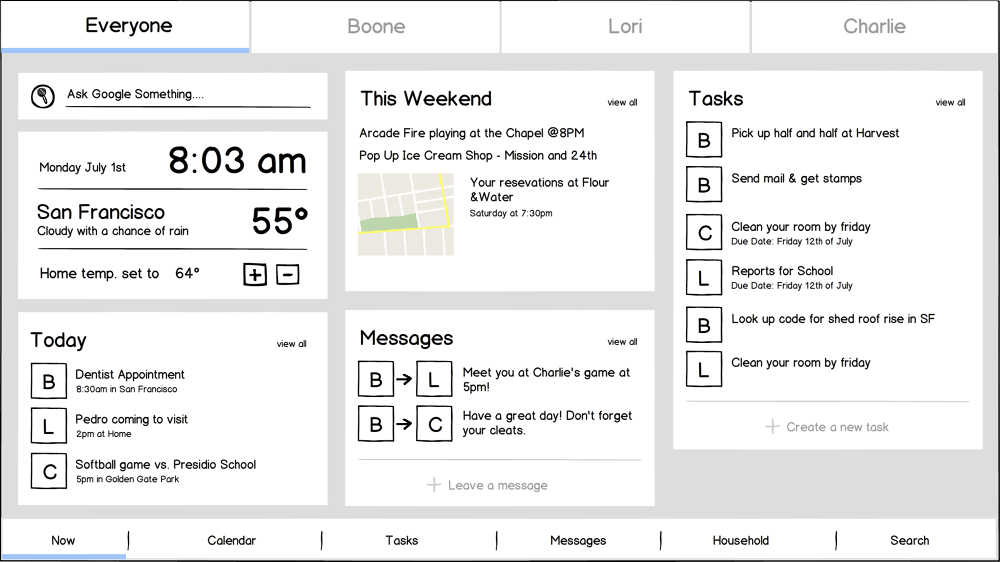The width and height of the screenshot is (1000, 562).
Task: Click B icon beside Dentist Appointment
Action: 48,381
